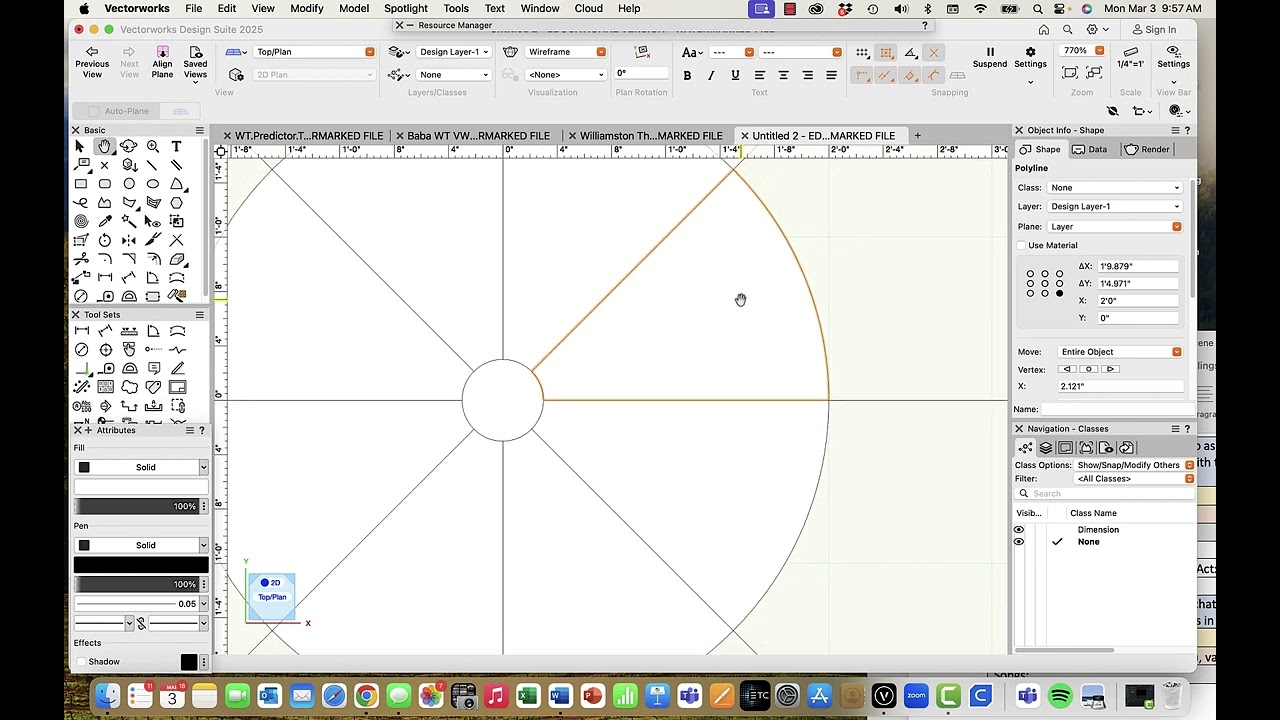This screenshot has width=1280, height=720.
Task: Click the Previous View arrow icon
Action: 92,52
